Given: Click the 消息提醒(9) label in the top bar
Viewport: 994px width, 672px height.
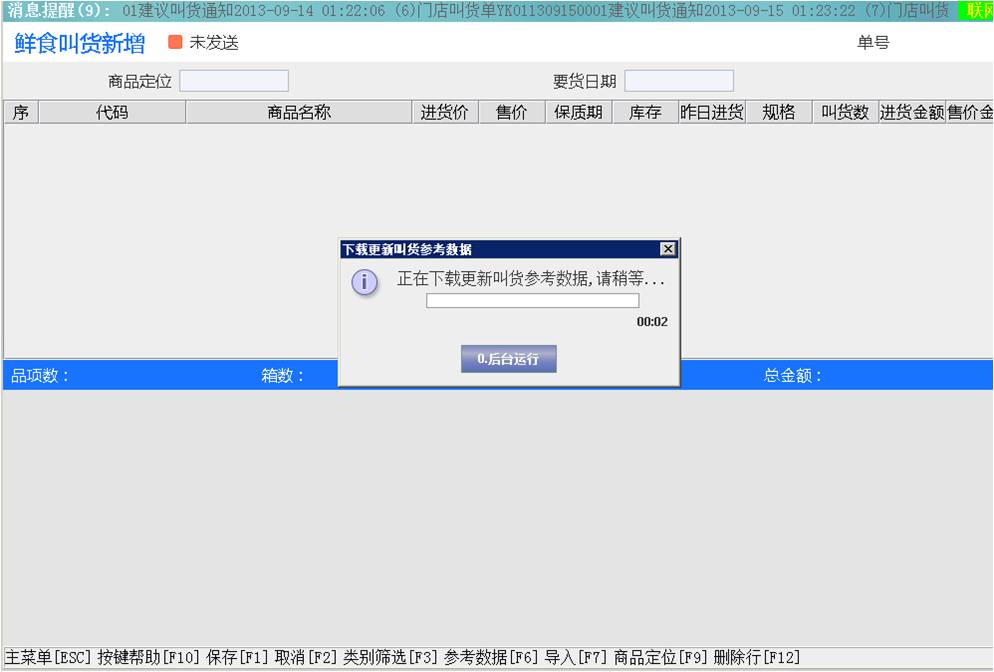Looking at the screenshot, I should coord(58,10).
